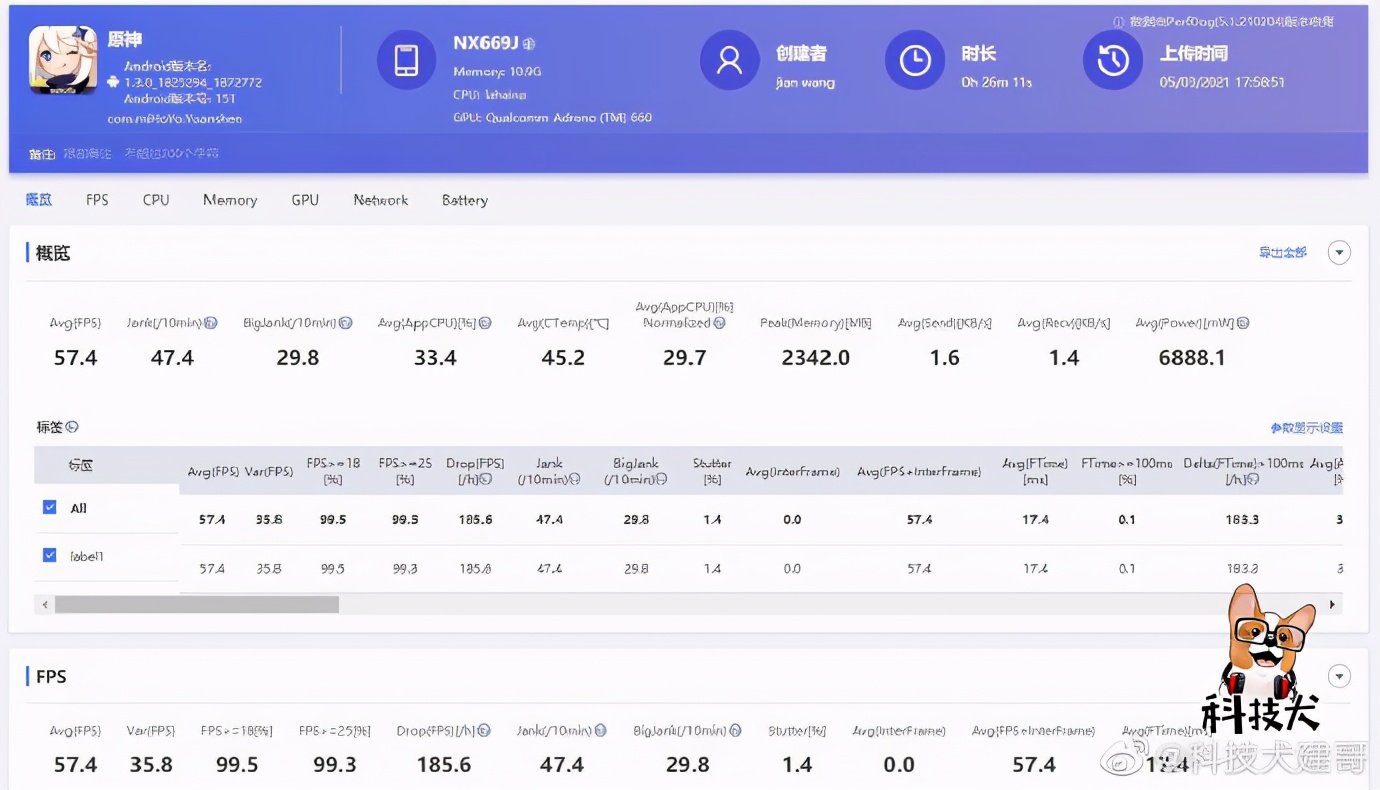This screenshot has width=1380, height=790.
Task: Click the 上传时间 upload history icon
Action: pos(1112,60)
